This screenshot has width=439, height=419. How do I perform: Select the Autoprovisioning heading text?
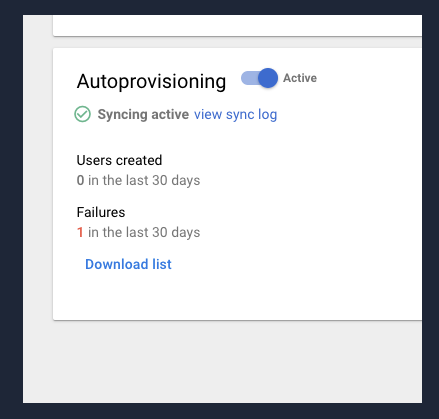pyautogui.click(x=151, y=81)
